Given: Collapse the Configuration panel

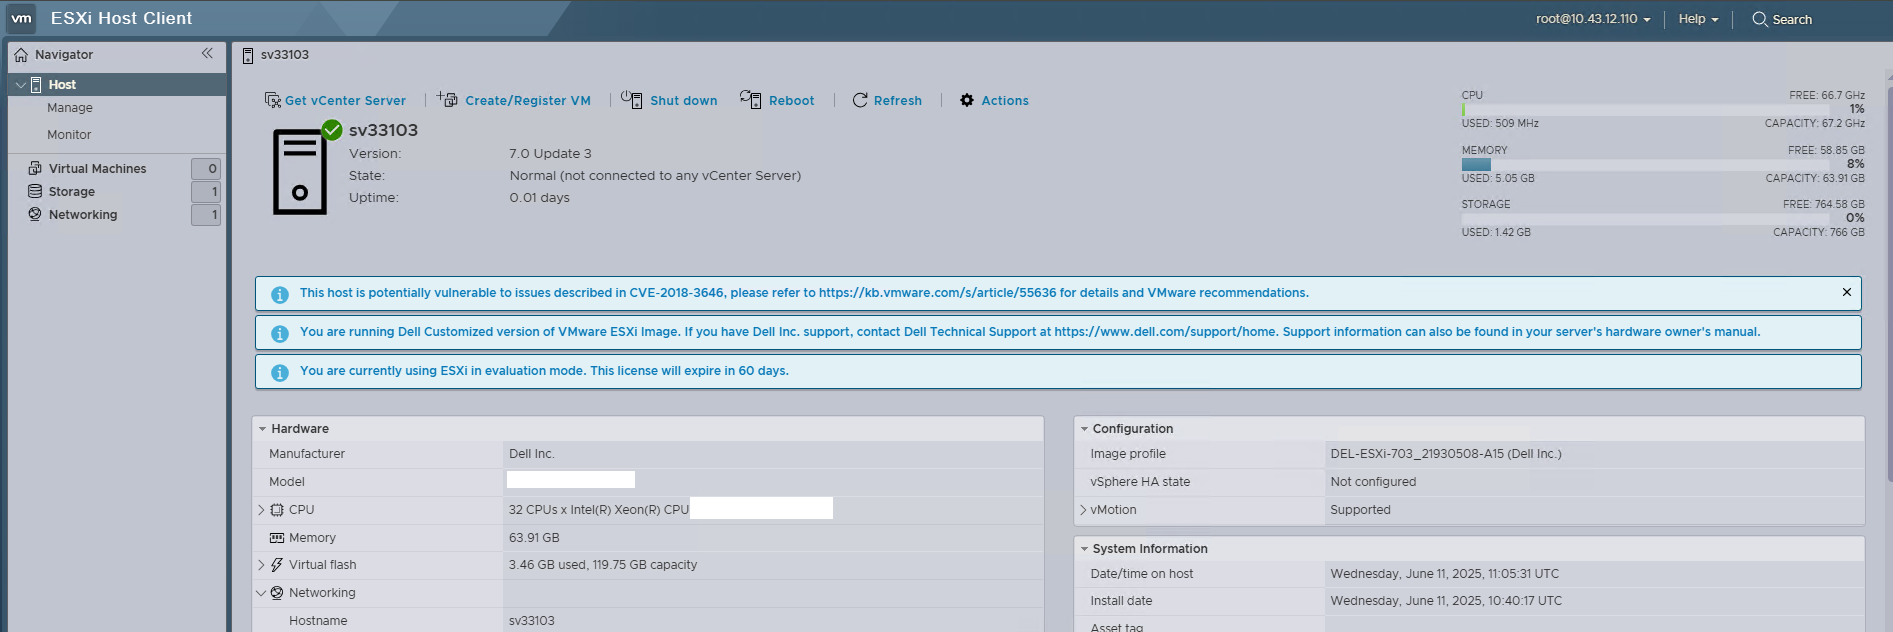Looking at the screenshot, I should pyautogui.click(x=1084, y=429).
